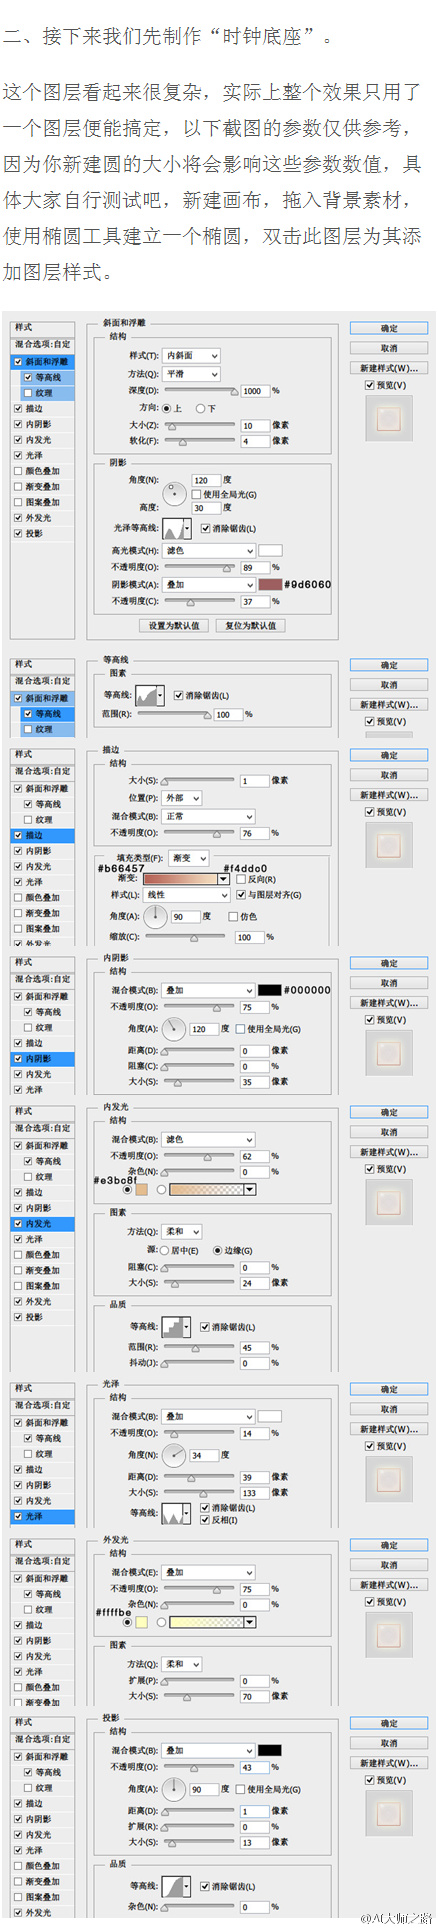Image resolution: width=438 pixels, height=1931 pixels.
Task: Click white highlight color swatch in 斜面和浮雕
Action: 270,550
